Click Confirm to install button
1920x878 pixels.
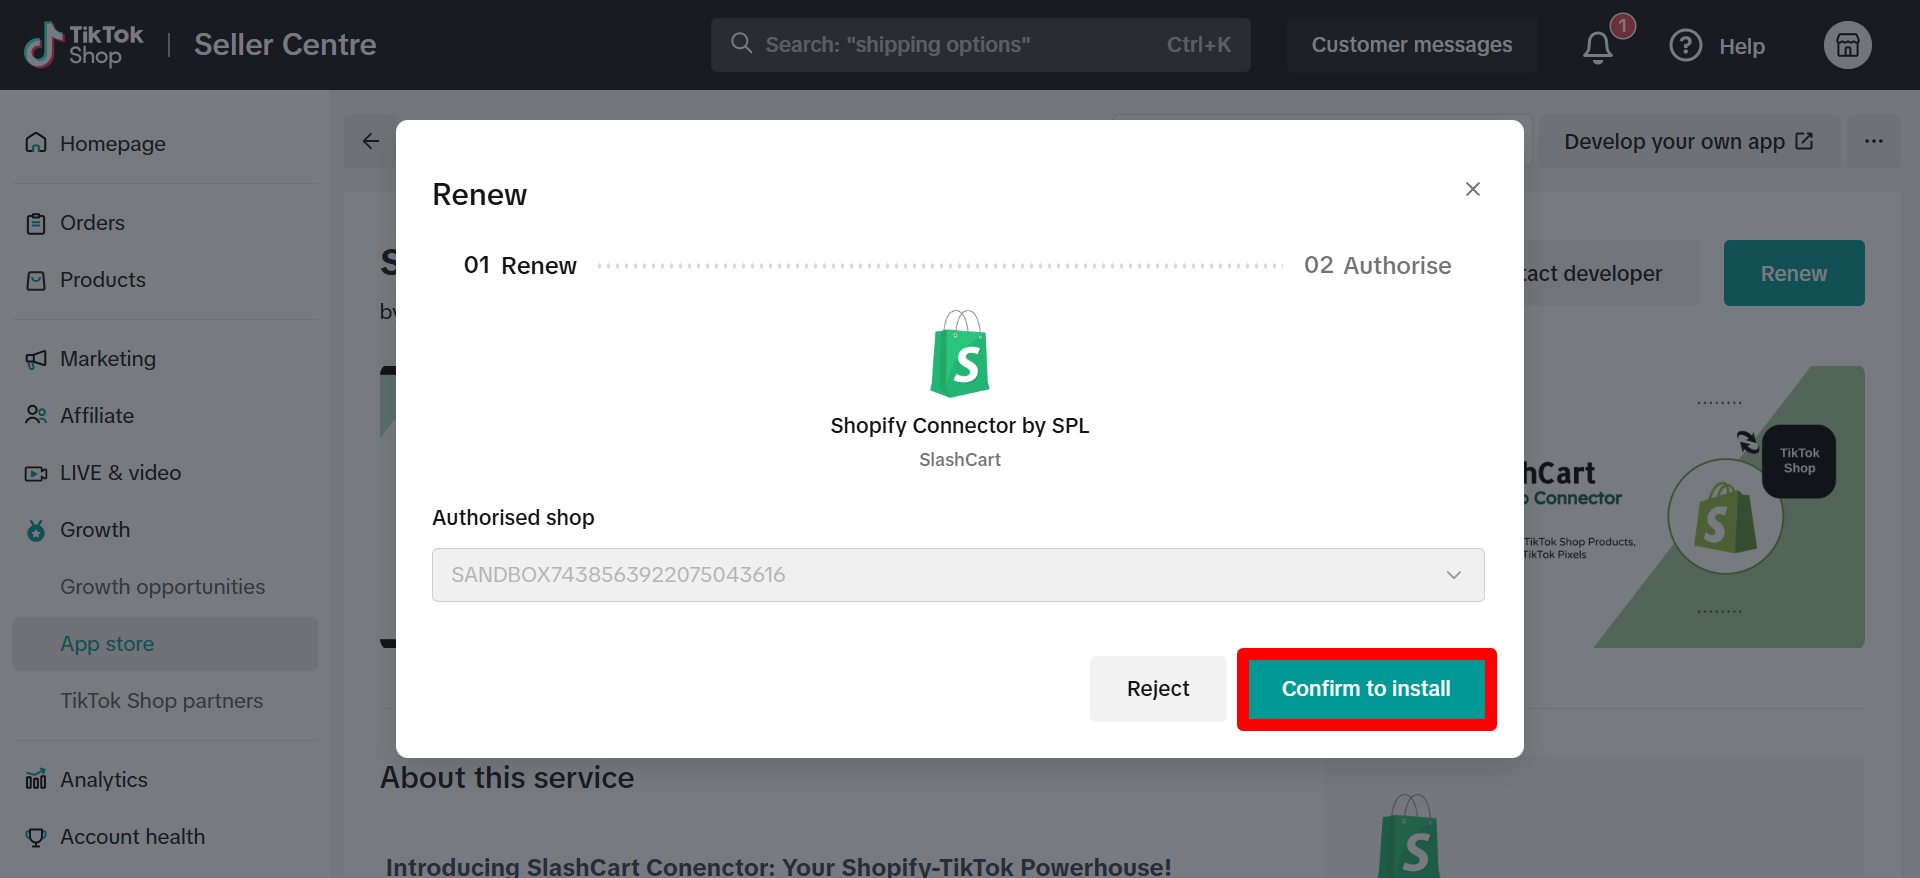click(x=1366, y=689)
